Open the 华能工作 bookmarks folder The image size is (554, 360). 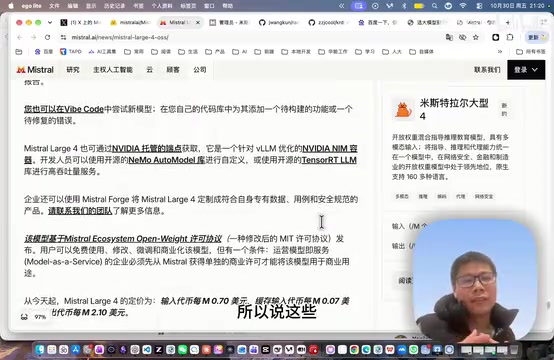(x=333, y=52)
